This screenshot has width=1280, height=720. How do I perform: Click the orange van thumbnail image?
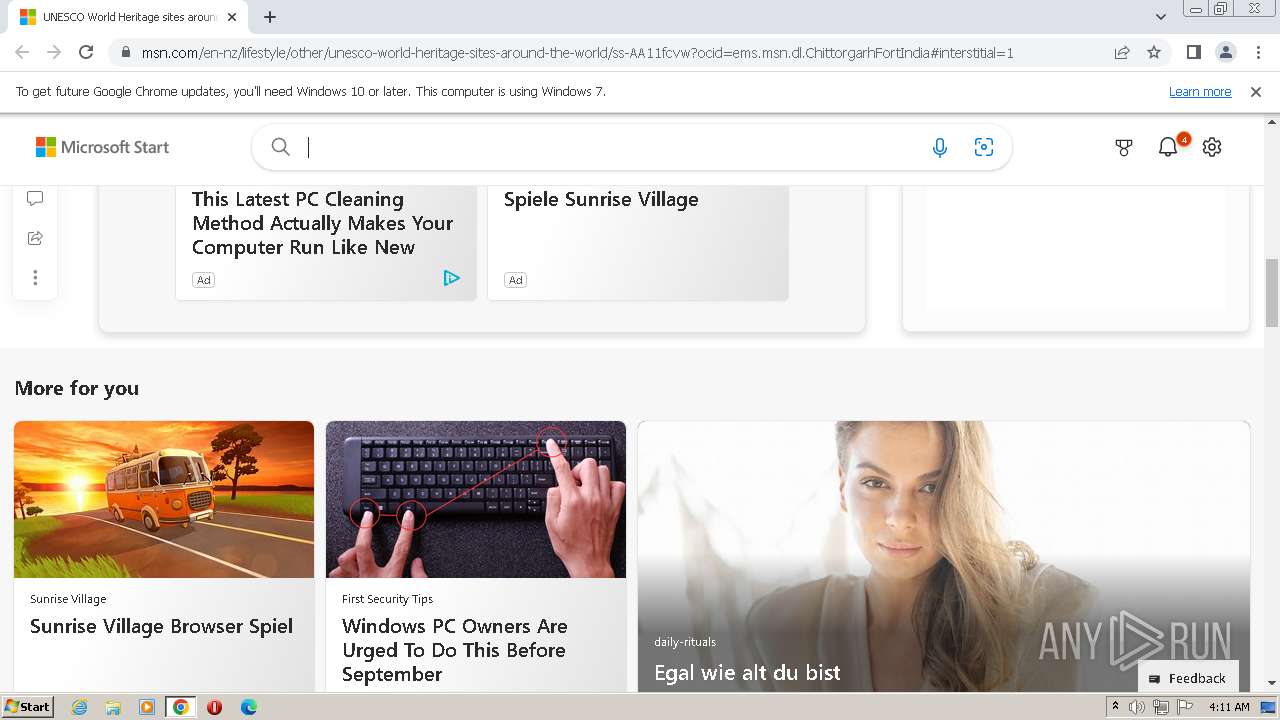point(164,499)
